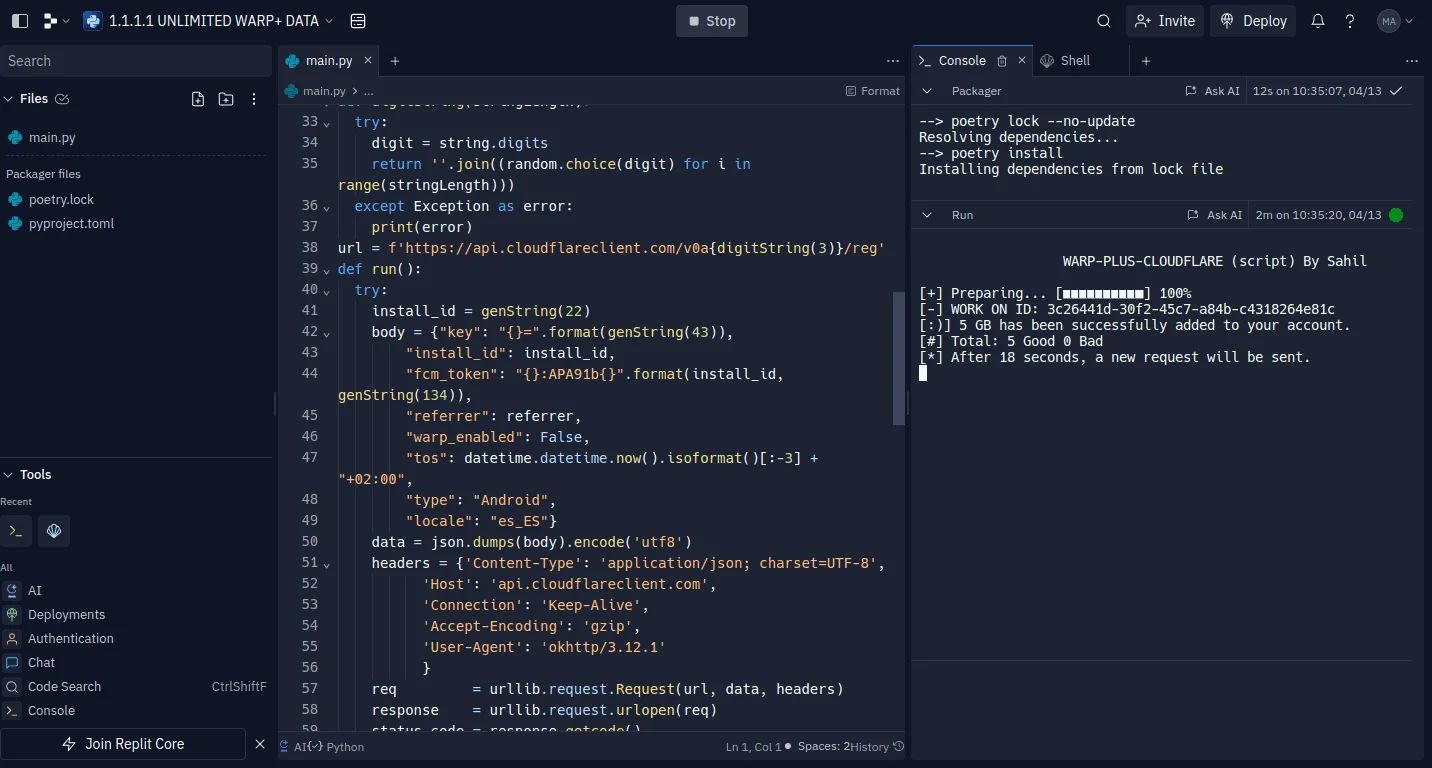Click the Deploy button

pyautogui.click(x=1253, y=21)
